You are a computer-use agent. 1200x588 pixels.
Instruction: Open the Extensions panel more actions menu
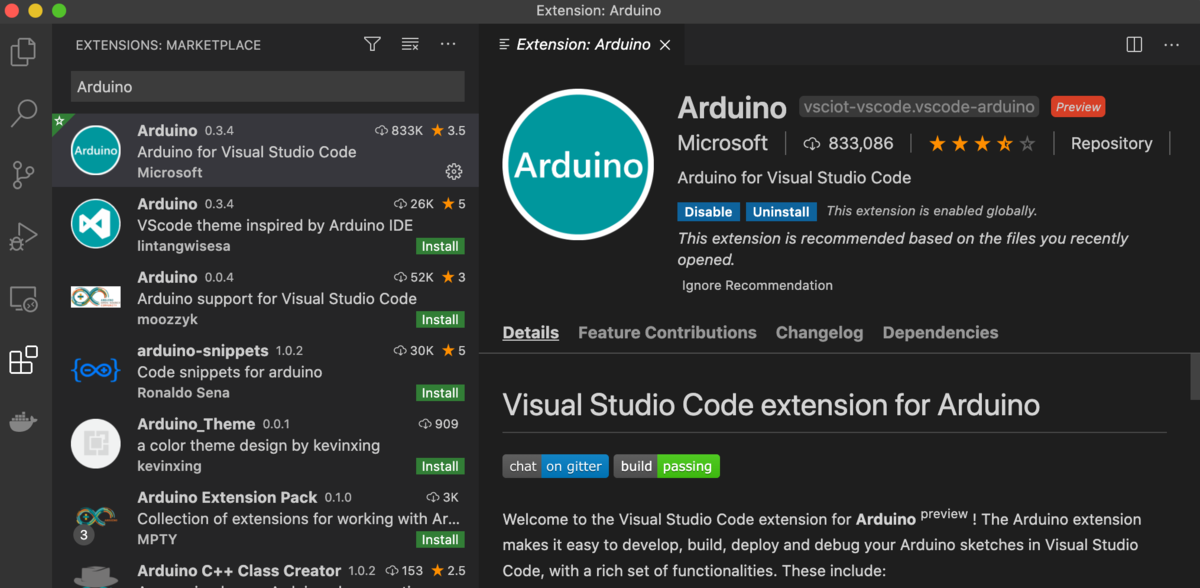point(448,44)
